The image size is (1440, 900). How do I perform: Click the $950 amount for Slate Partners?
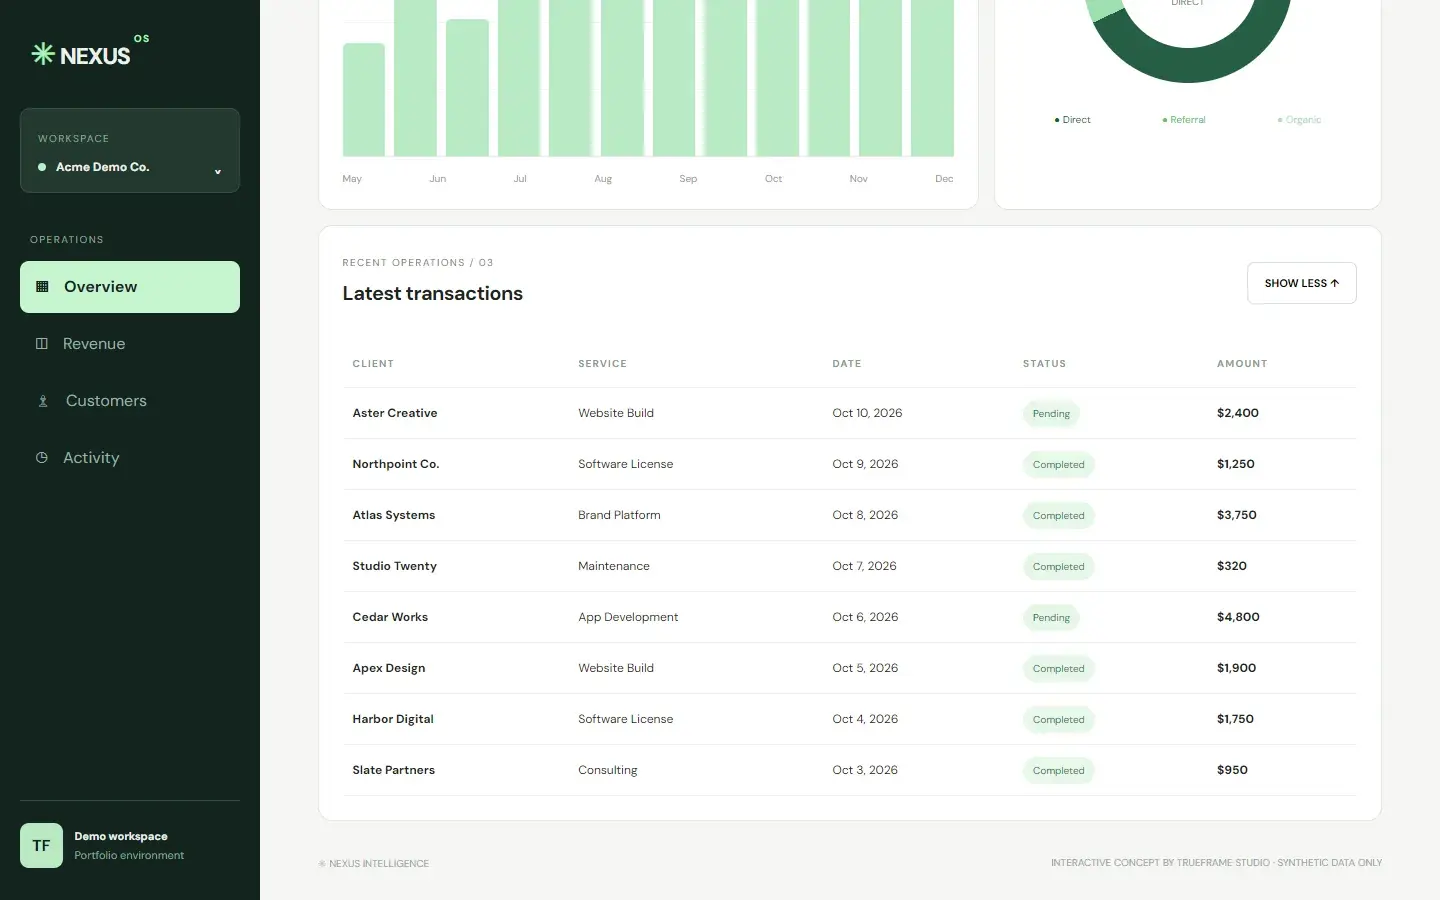1232,770
